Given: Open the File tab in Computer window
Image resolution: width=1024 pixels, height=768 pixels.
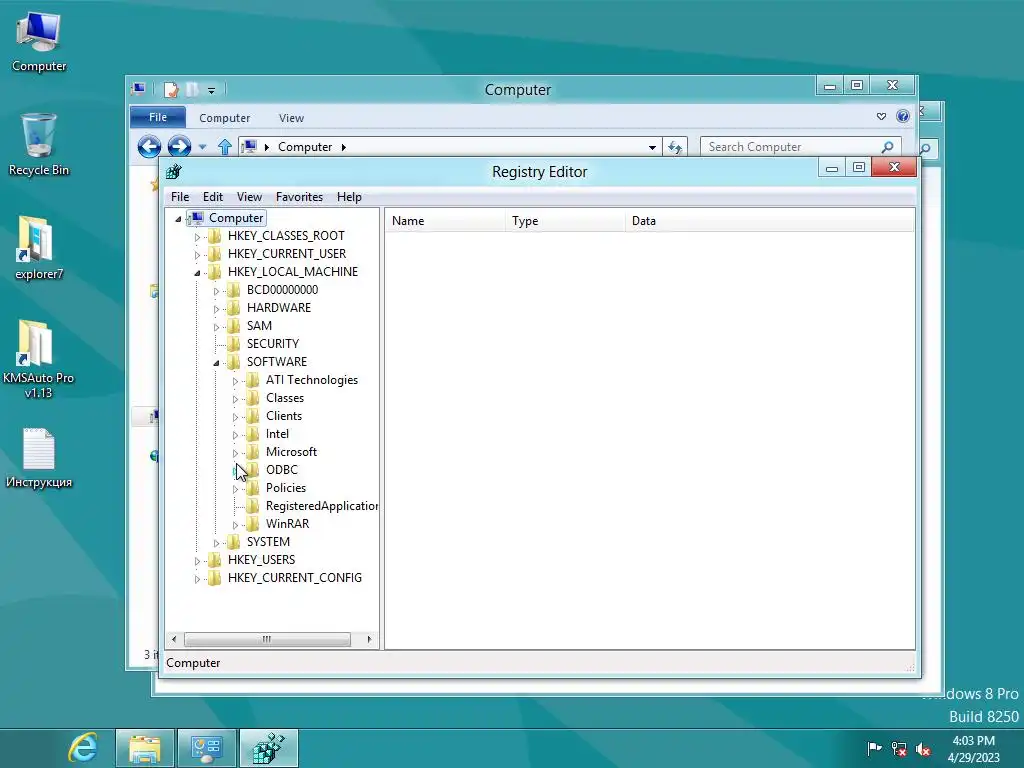Looking at the screenshot, I should click(157, 117).
